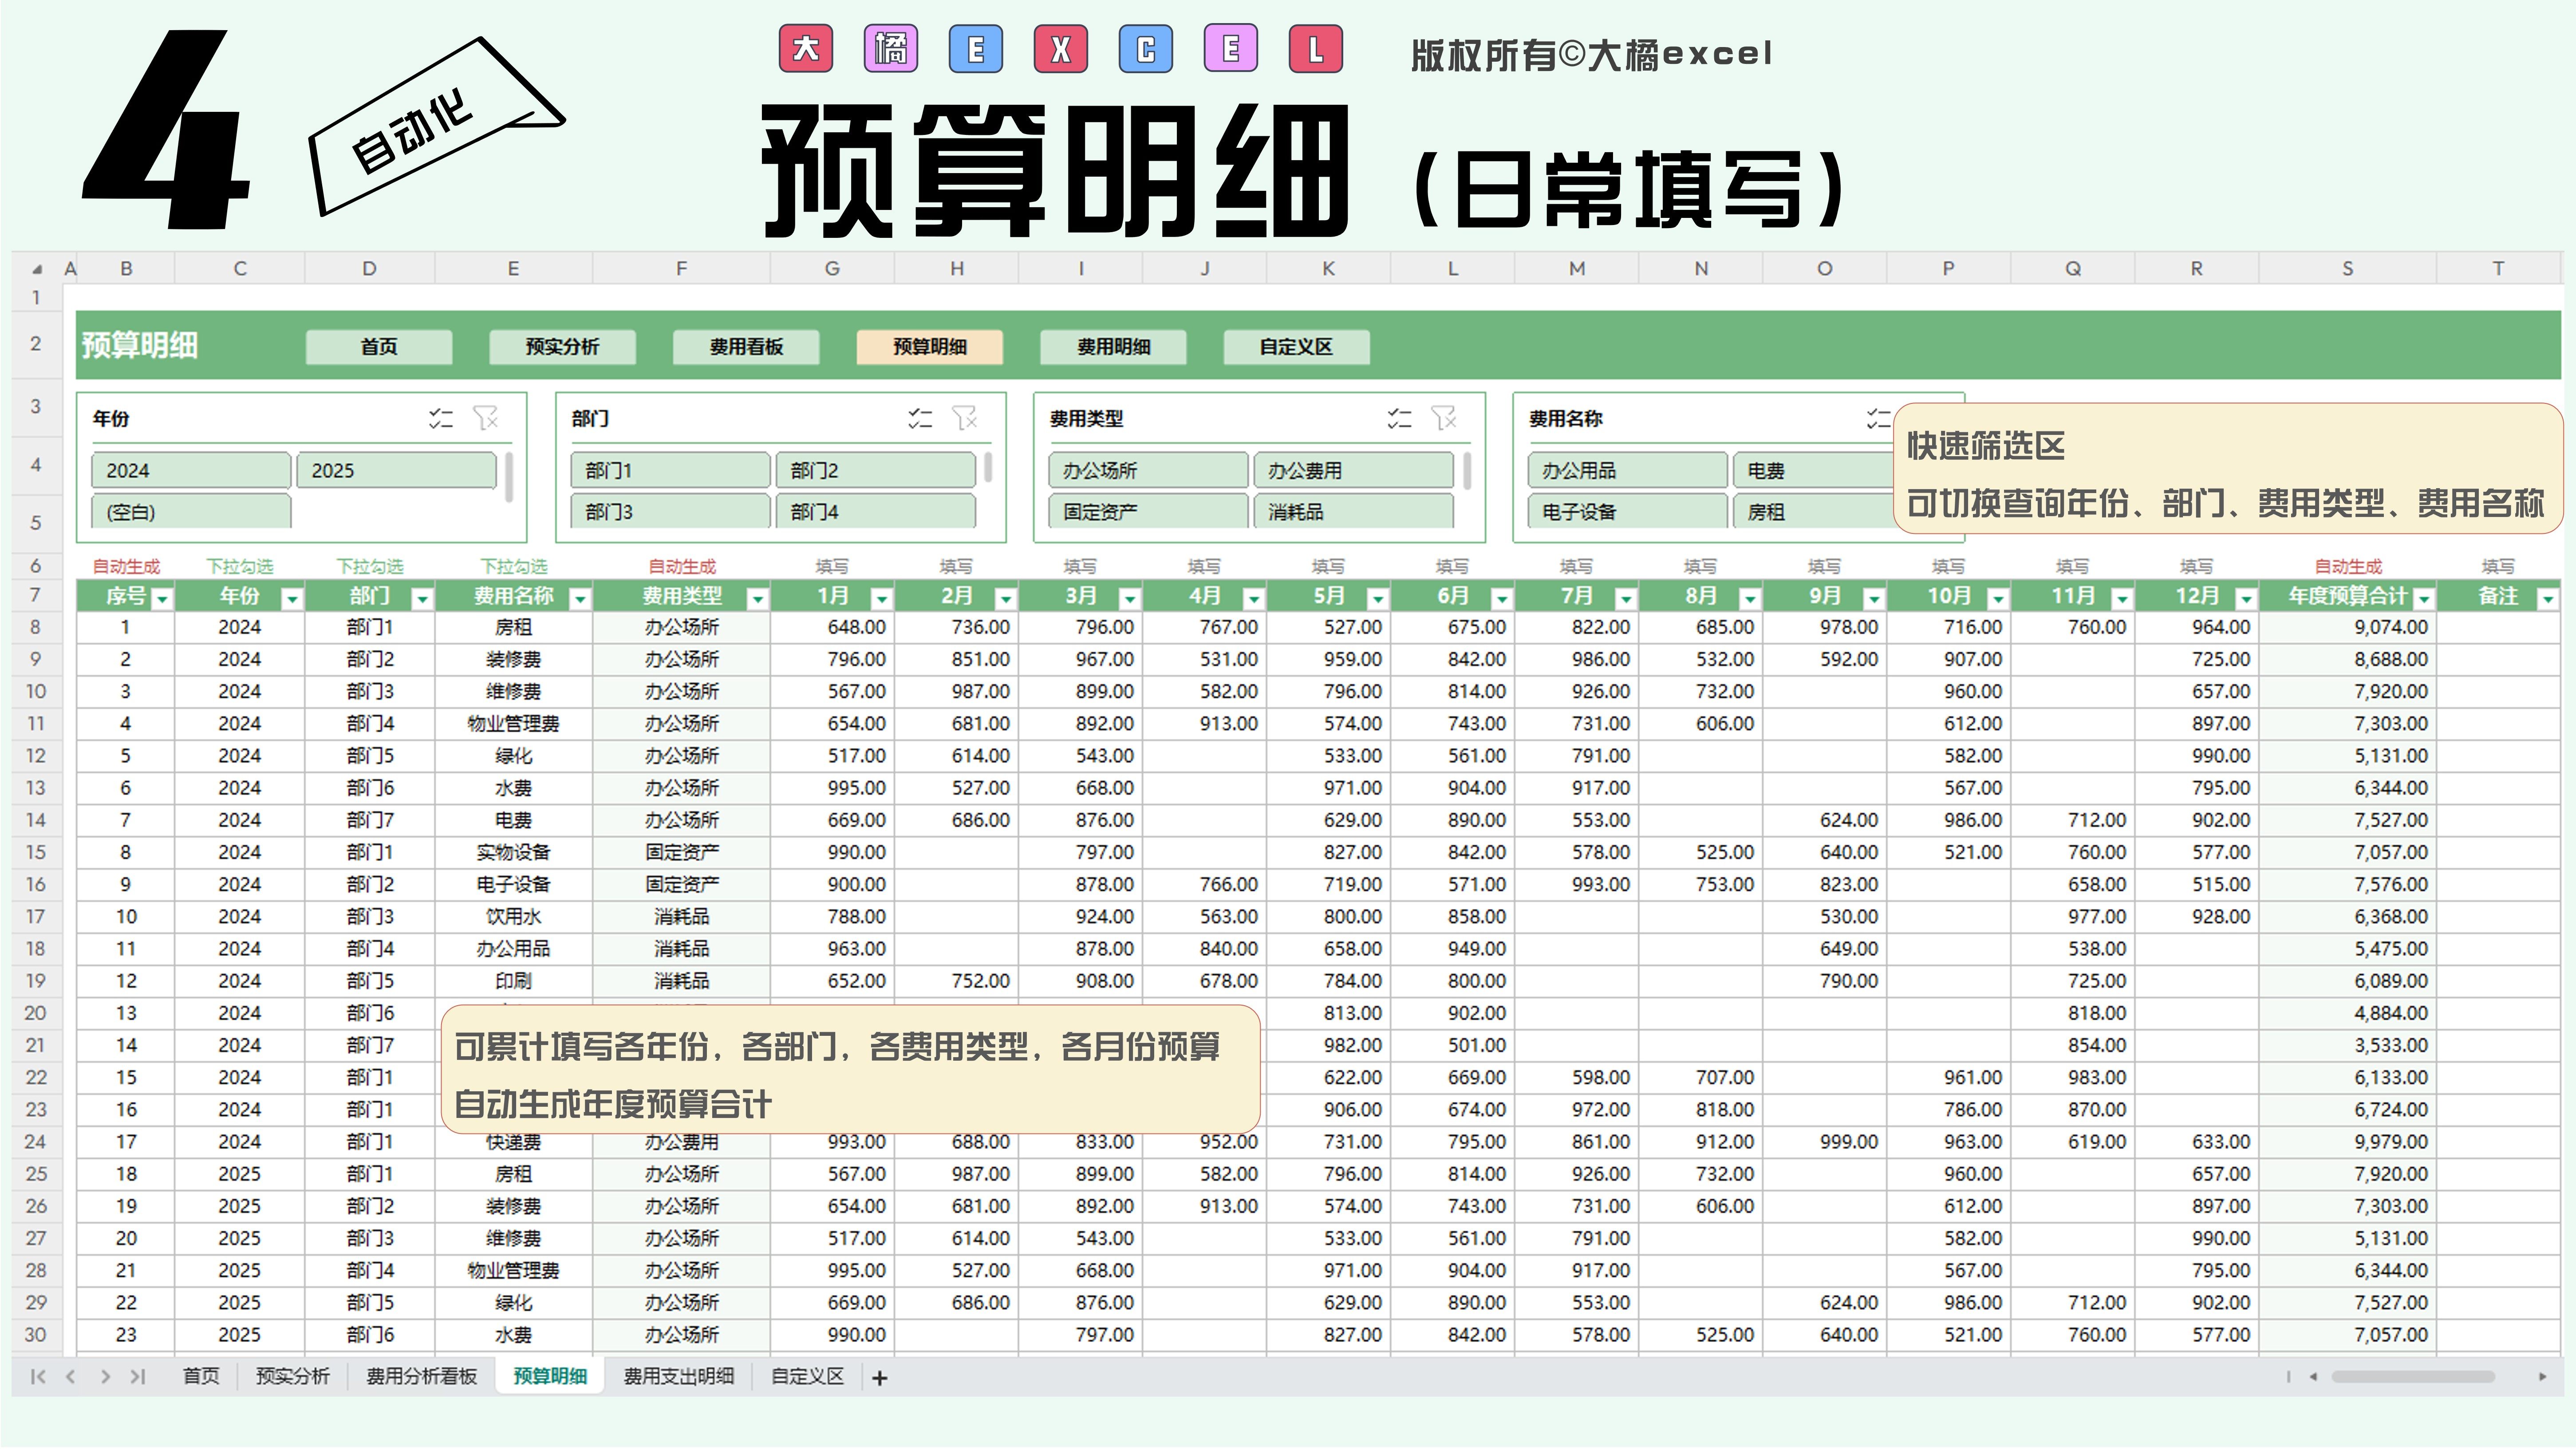
Task: Toggle 2024 in year slicer
Action: [x=190, y=470]
